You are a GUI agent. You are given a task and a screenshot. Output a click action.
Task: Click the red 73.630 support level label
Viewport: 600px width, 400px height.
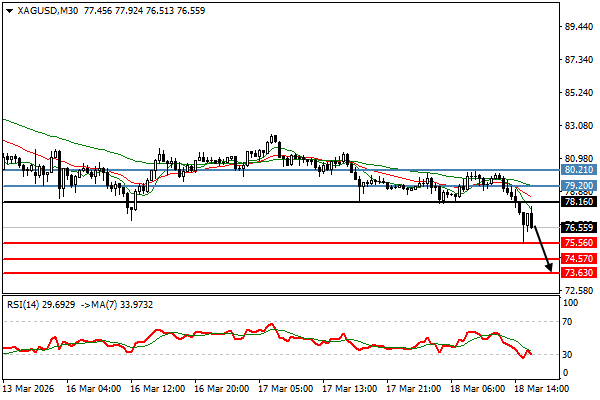coord(578,272)
